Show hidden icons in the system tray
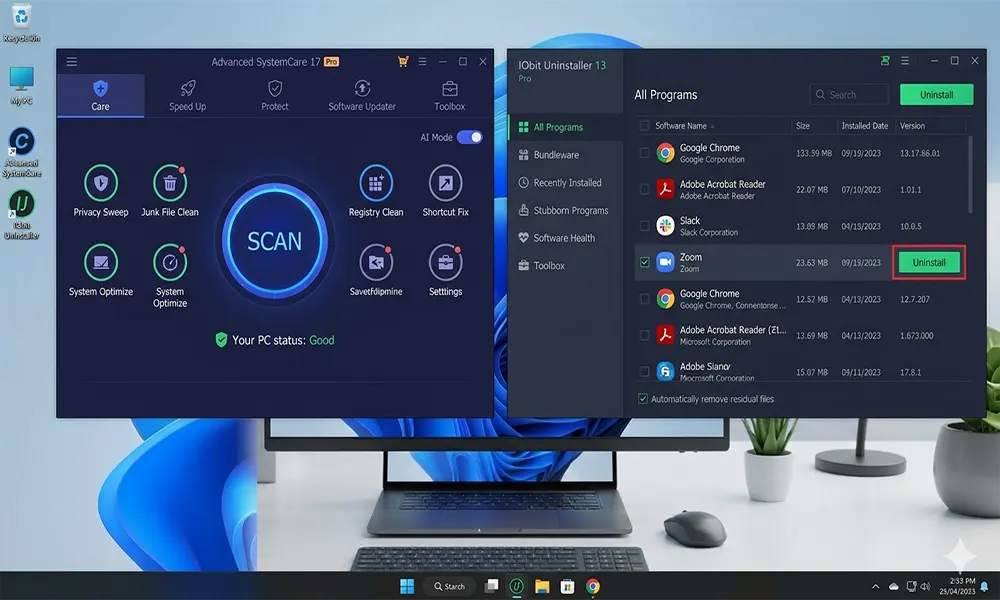 875,586
